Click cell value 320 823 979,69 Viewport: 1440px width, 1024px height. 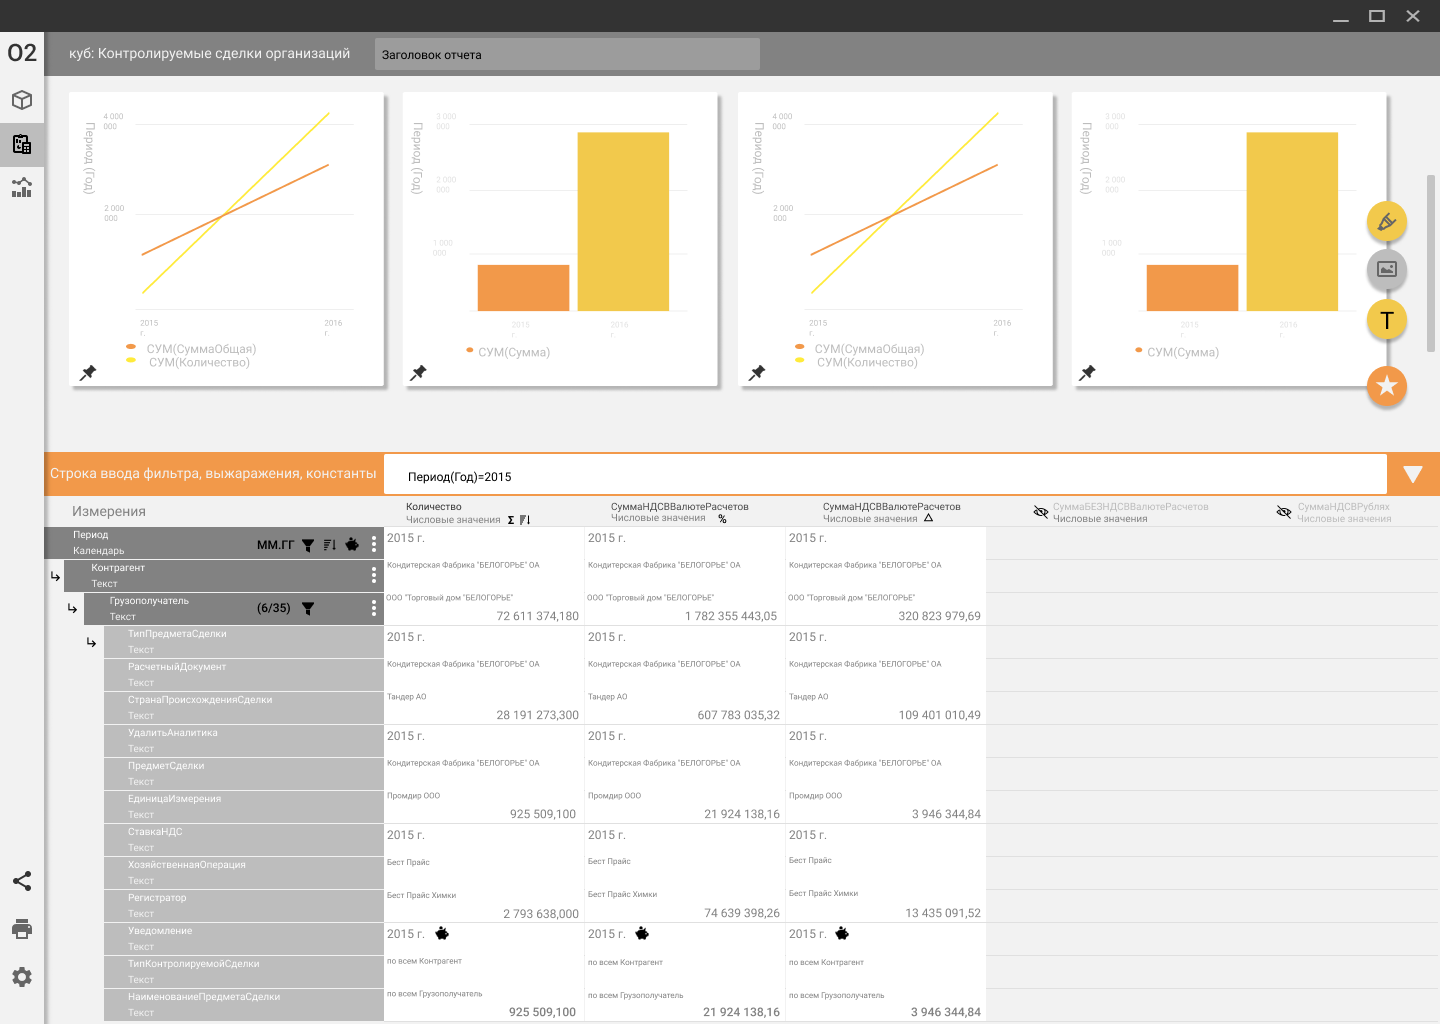coord(940,616)
